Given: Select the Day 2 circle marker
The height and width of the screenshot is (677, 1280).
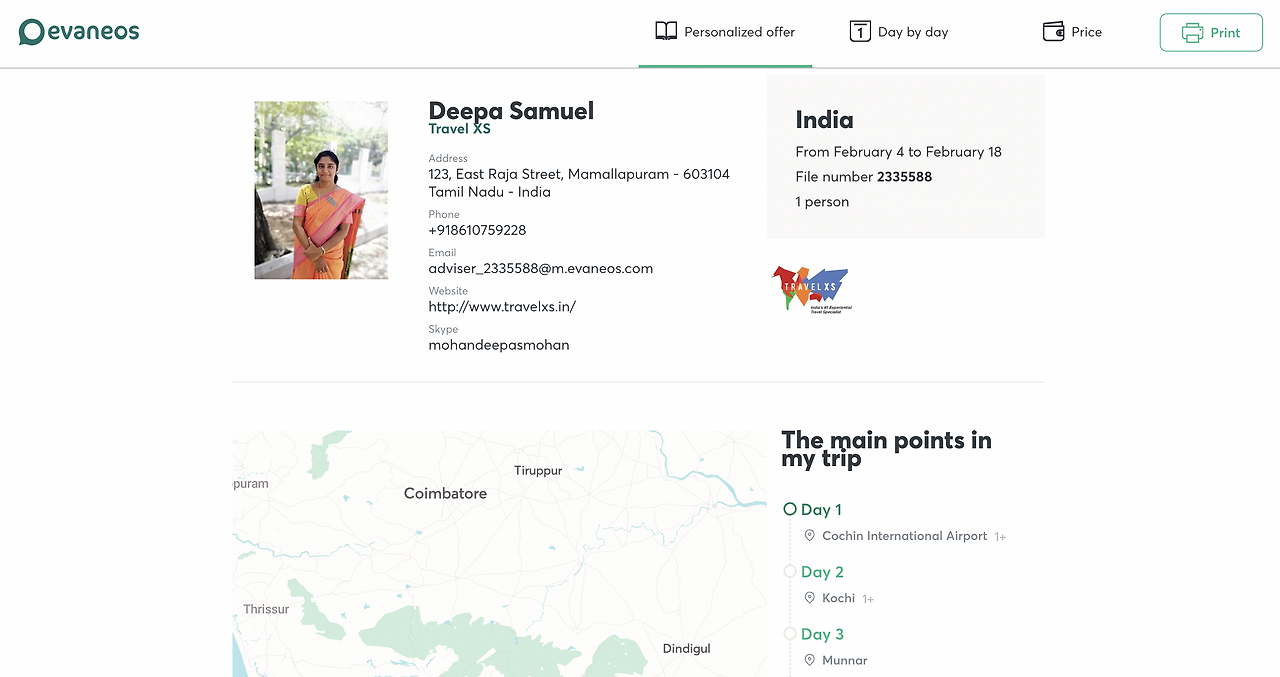Looking at the screenshot, I should pyautogui.click(x=790, y=571).
